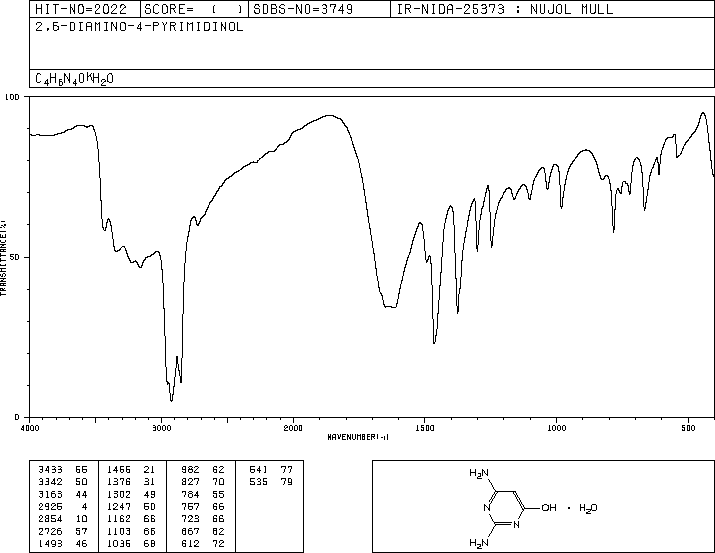
Task: Select peak table row 1466 21
Action: 131,469
